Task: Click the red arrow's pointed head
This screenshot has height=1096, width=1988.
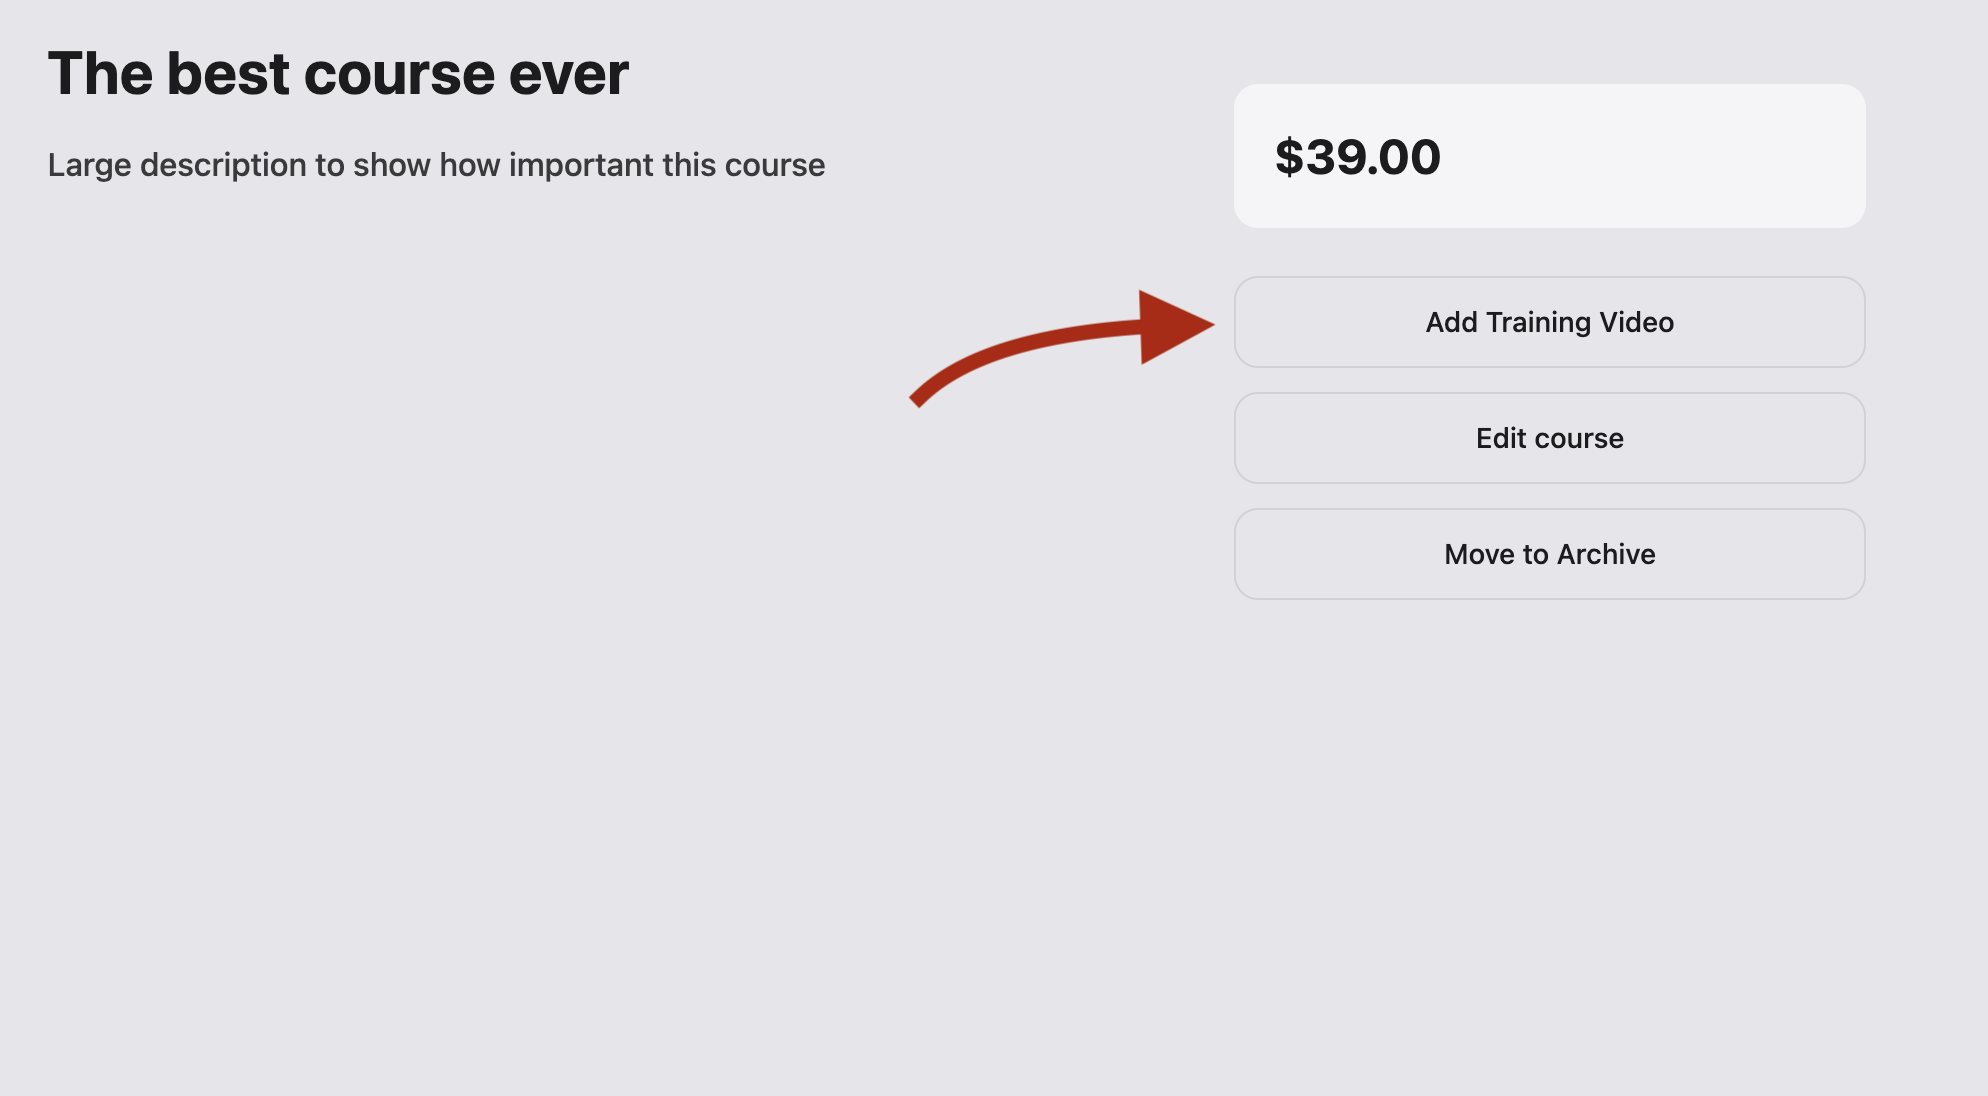Action: (1175, 327)
